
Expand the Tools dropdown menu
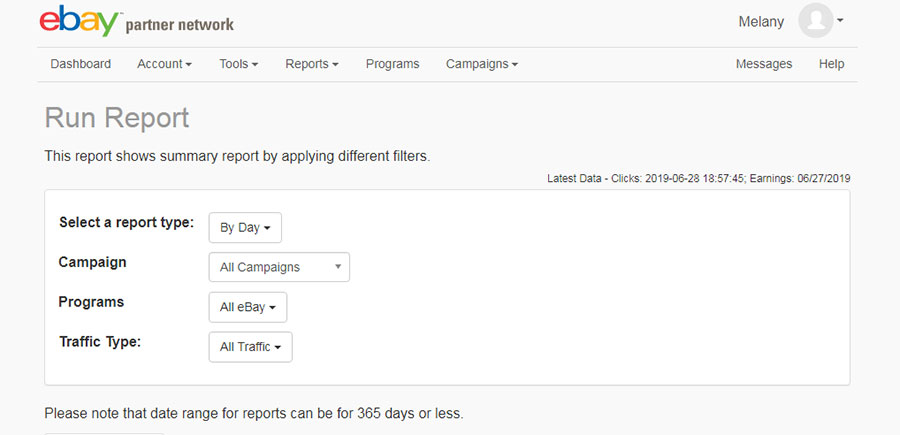(x=239, y=64)
